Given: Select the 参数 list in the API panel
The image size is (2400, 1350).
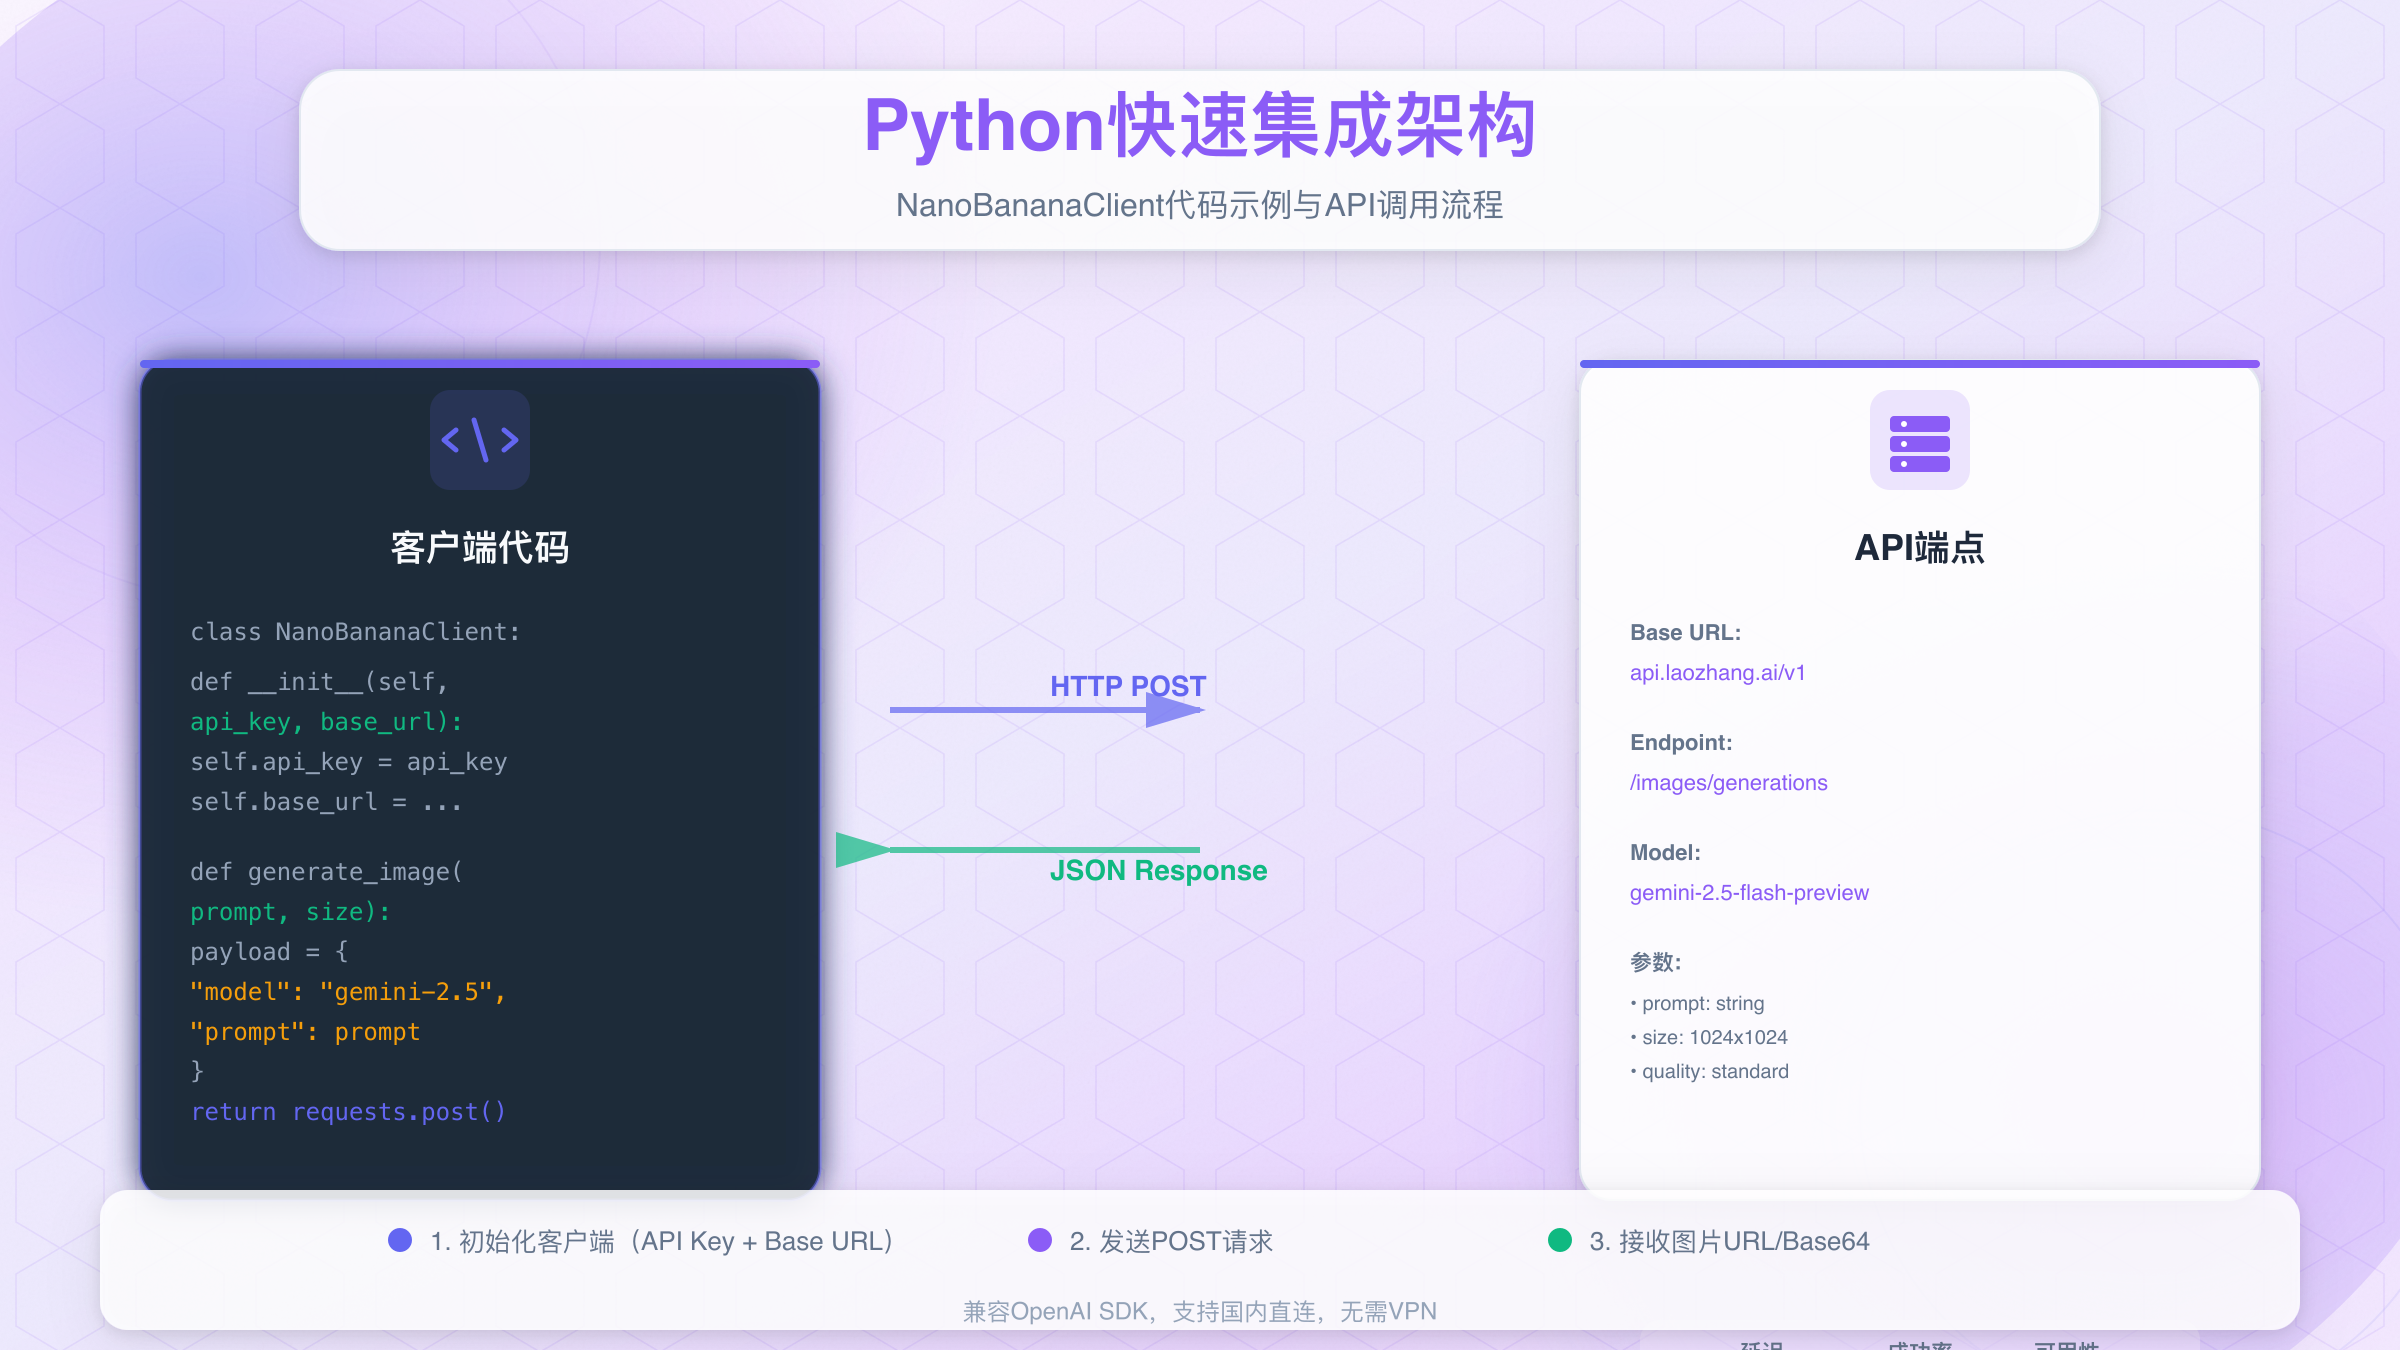Looking at the screenshot, I should (x=1709, y=1037).
